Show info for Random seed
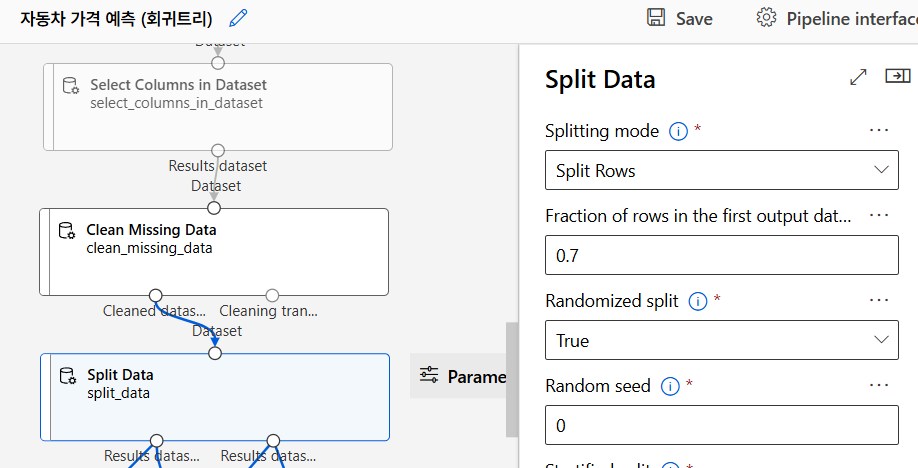Viewport: 918px width, 468px height. tap(670, 386)
